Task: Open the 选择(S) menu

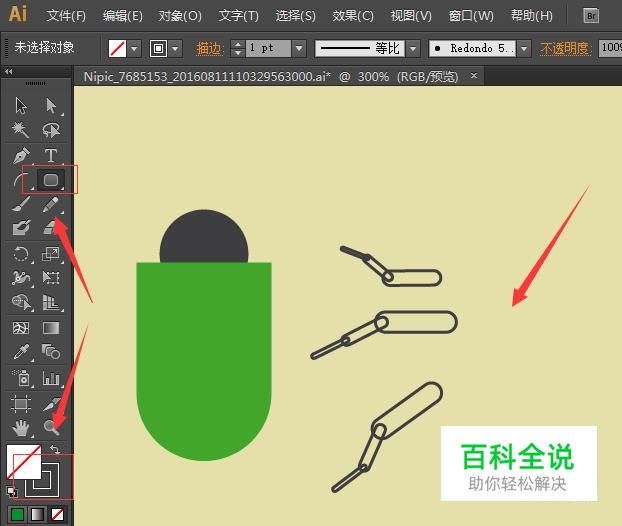Action: (x=296, y=16)
